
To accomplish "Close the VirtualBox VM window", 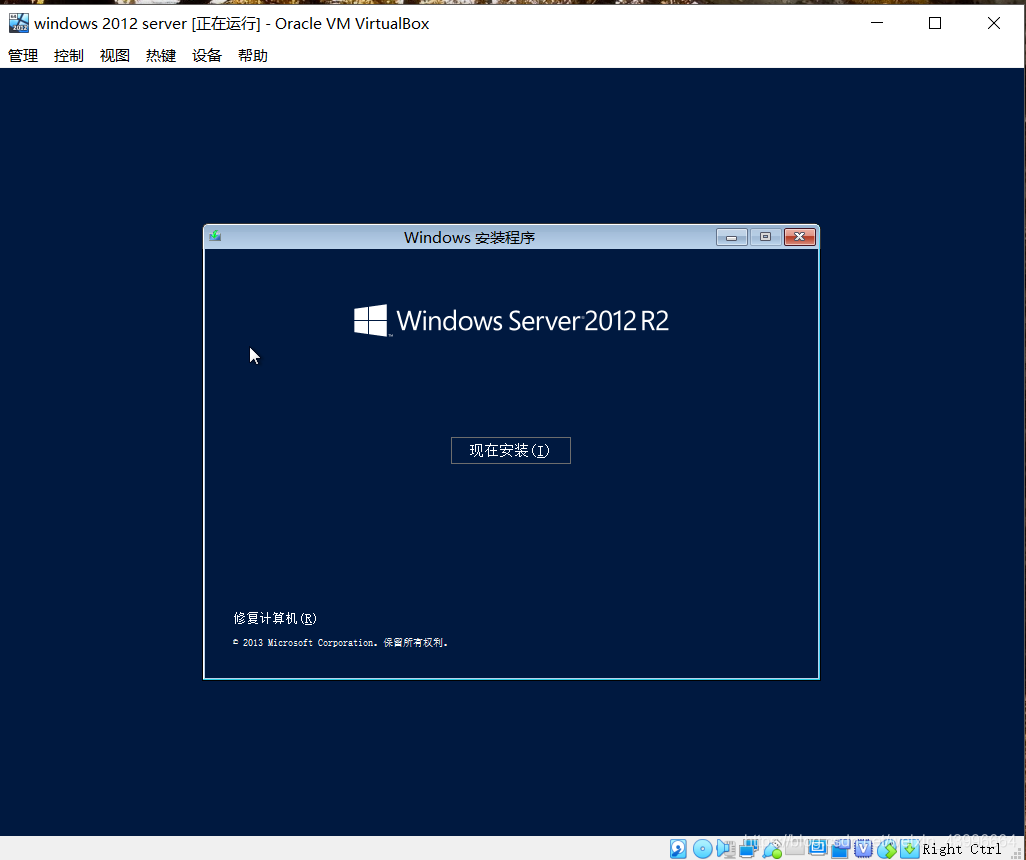I will [x=993, y=23].
